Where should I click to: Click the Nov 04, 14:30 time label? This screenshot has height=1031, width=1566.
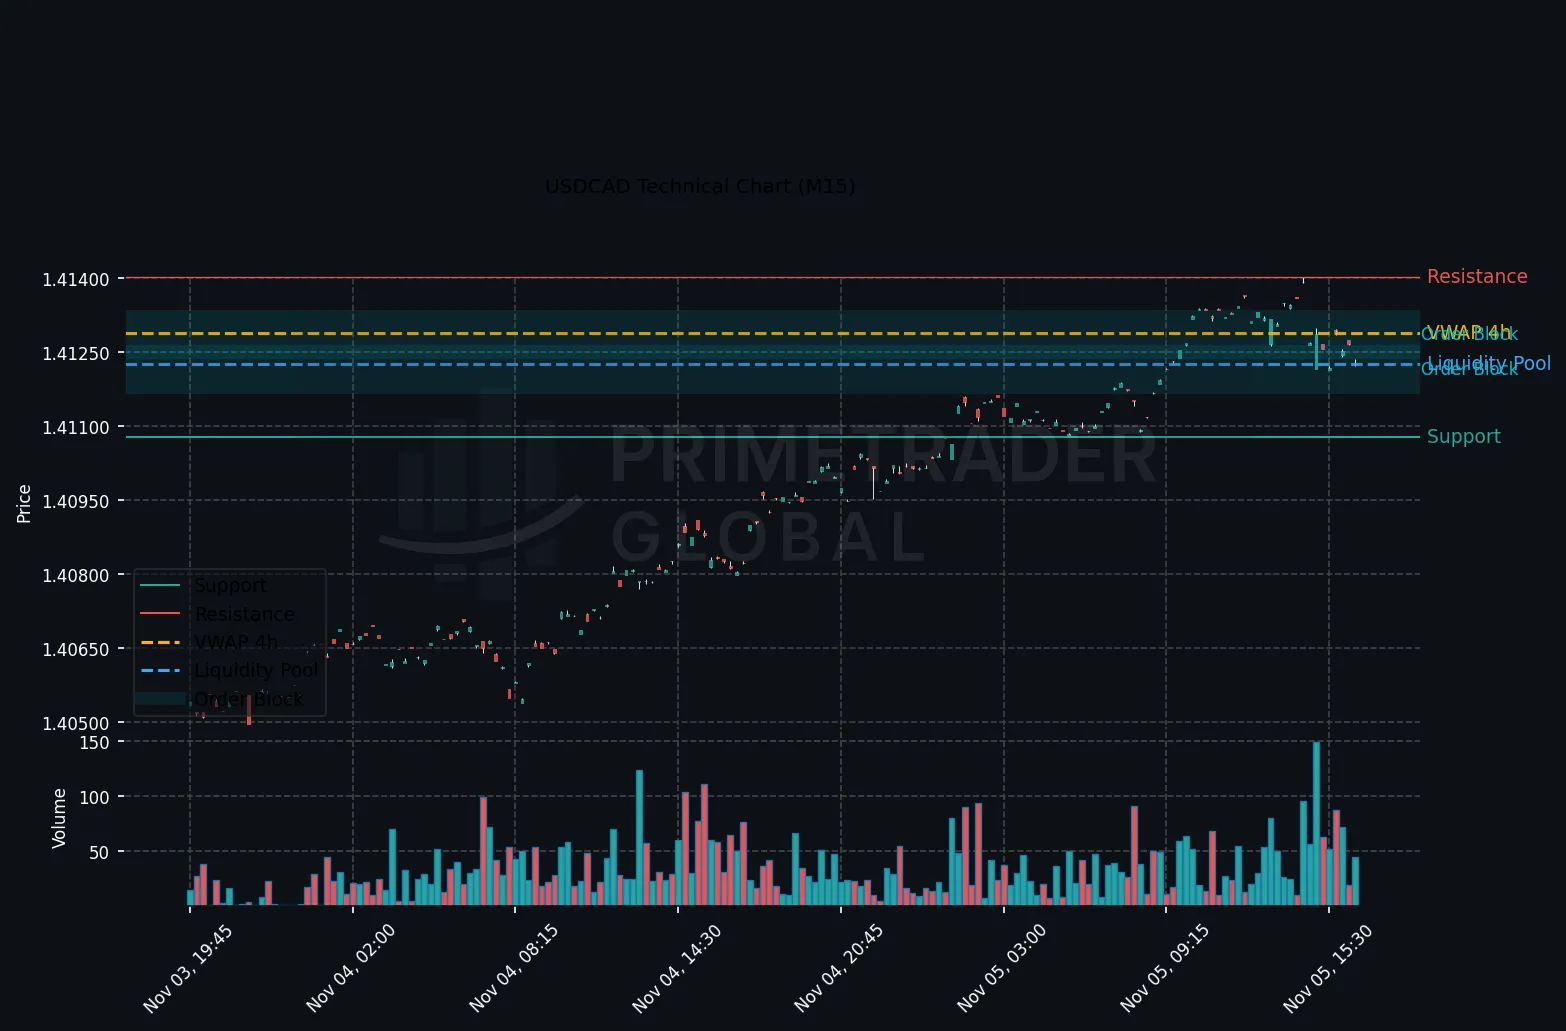click(x=677, y=969)
